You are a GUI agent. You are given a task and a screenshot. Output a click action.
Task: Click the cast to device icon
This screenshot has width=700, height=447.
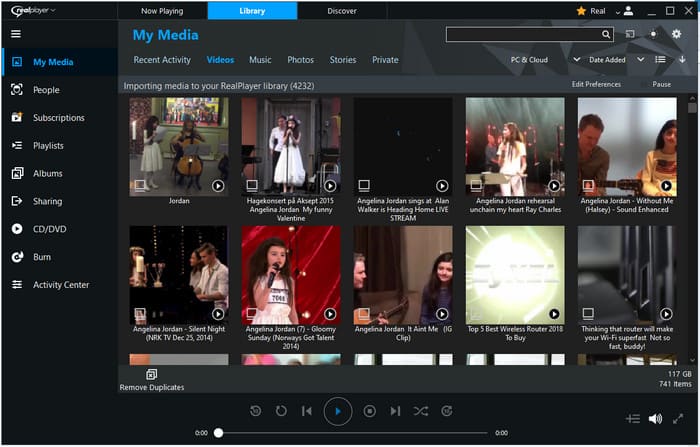tap(629, 34)
